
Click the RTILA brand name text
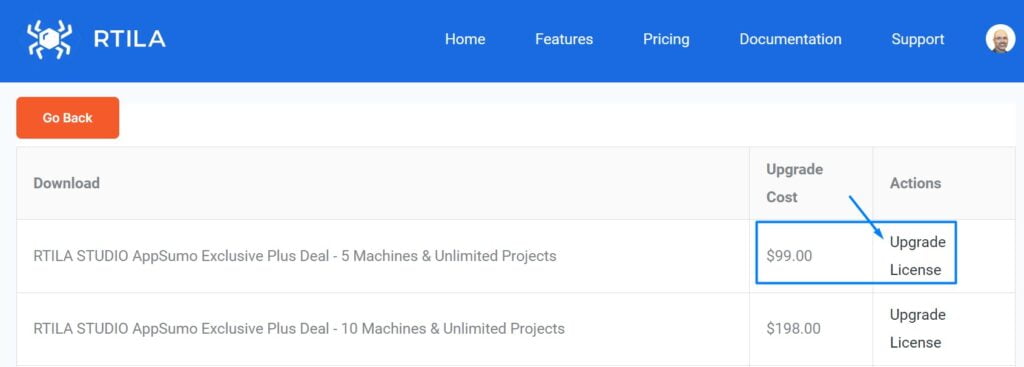[x=129, y=39]
